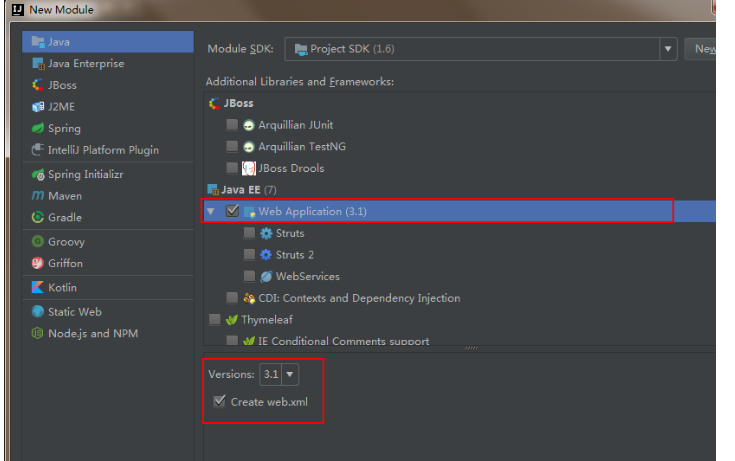The width and height of the screenshot is (735, 461).
Task: Tick the Struts 2 checkbox
Action: click(249, 254)
